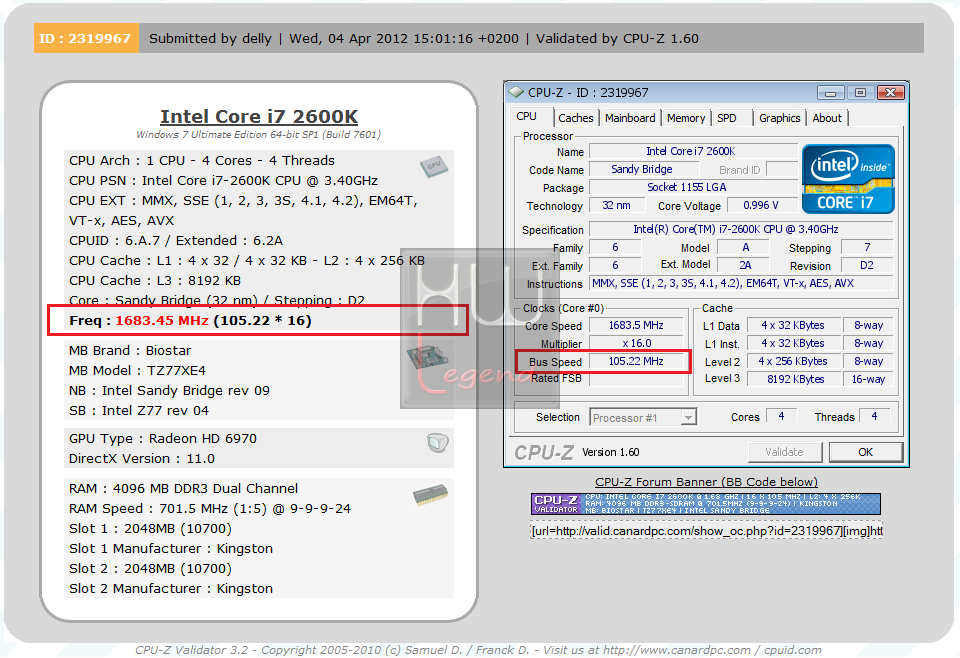Viewport: 960px width, 658px height.
Task: Select the SPD tab
Action: click(x=727, y=118)
